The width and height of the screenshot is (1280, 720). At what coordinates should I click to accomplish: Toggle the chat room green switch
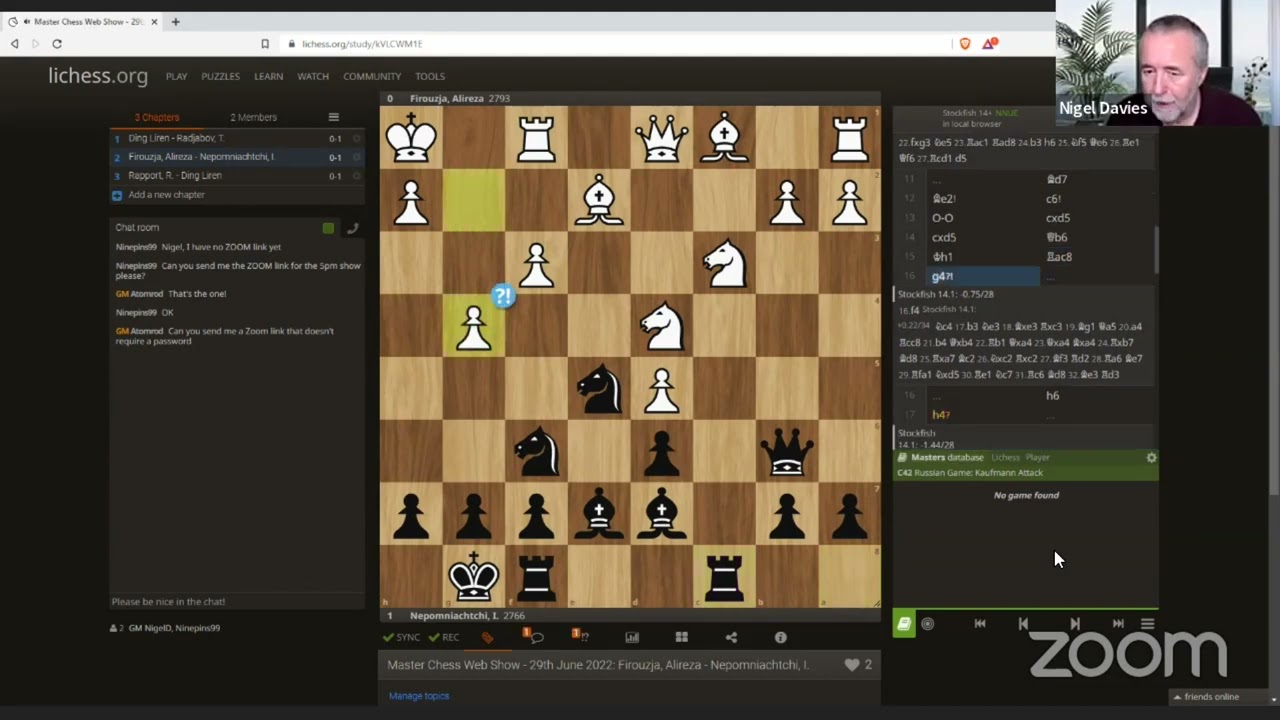pyautogui.click(x=328, y=228)
